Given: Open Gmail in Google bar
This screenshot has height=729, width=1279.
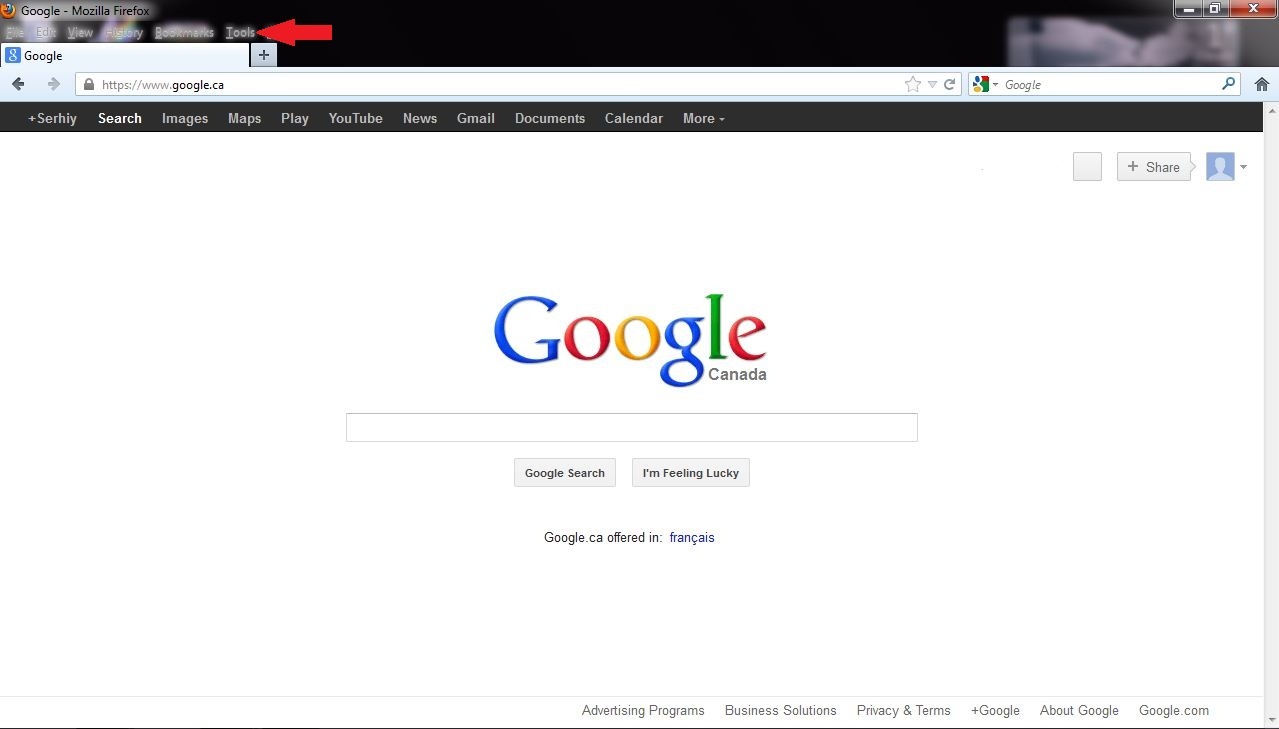Looking at the screenshot, I should (476, 118).
